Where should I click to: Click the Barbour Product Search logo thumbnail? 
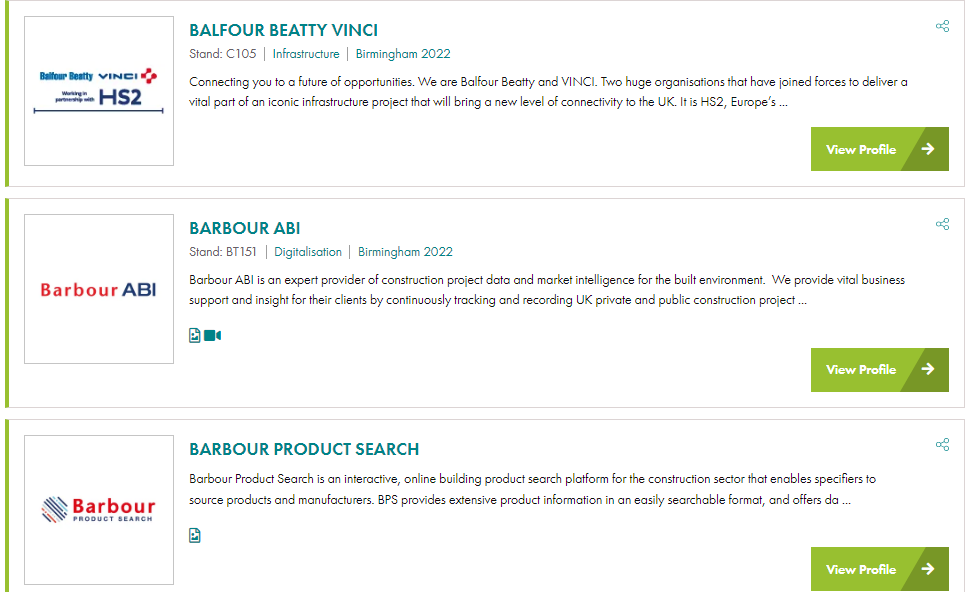[99, 510]
